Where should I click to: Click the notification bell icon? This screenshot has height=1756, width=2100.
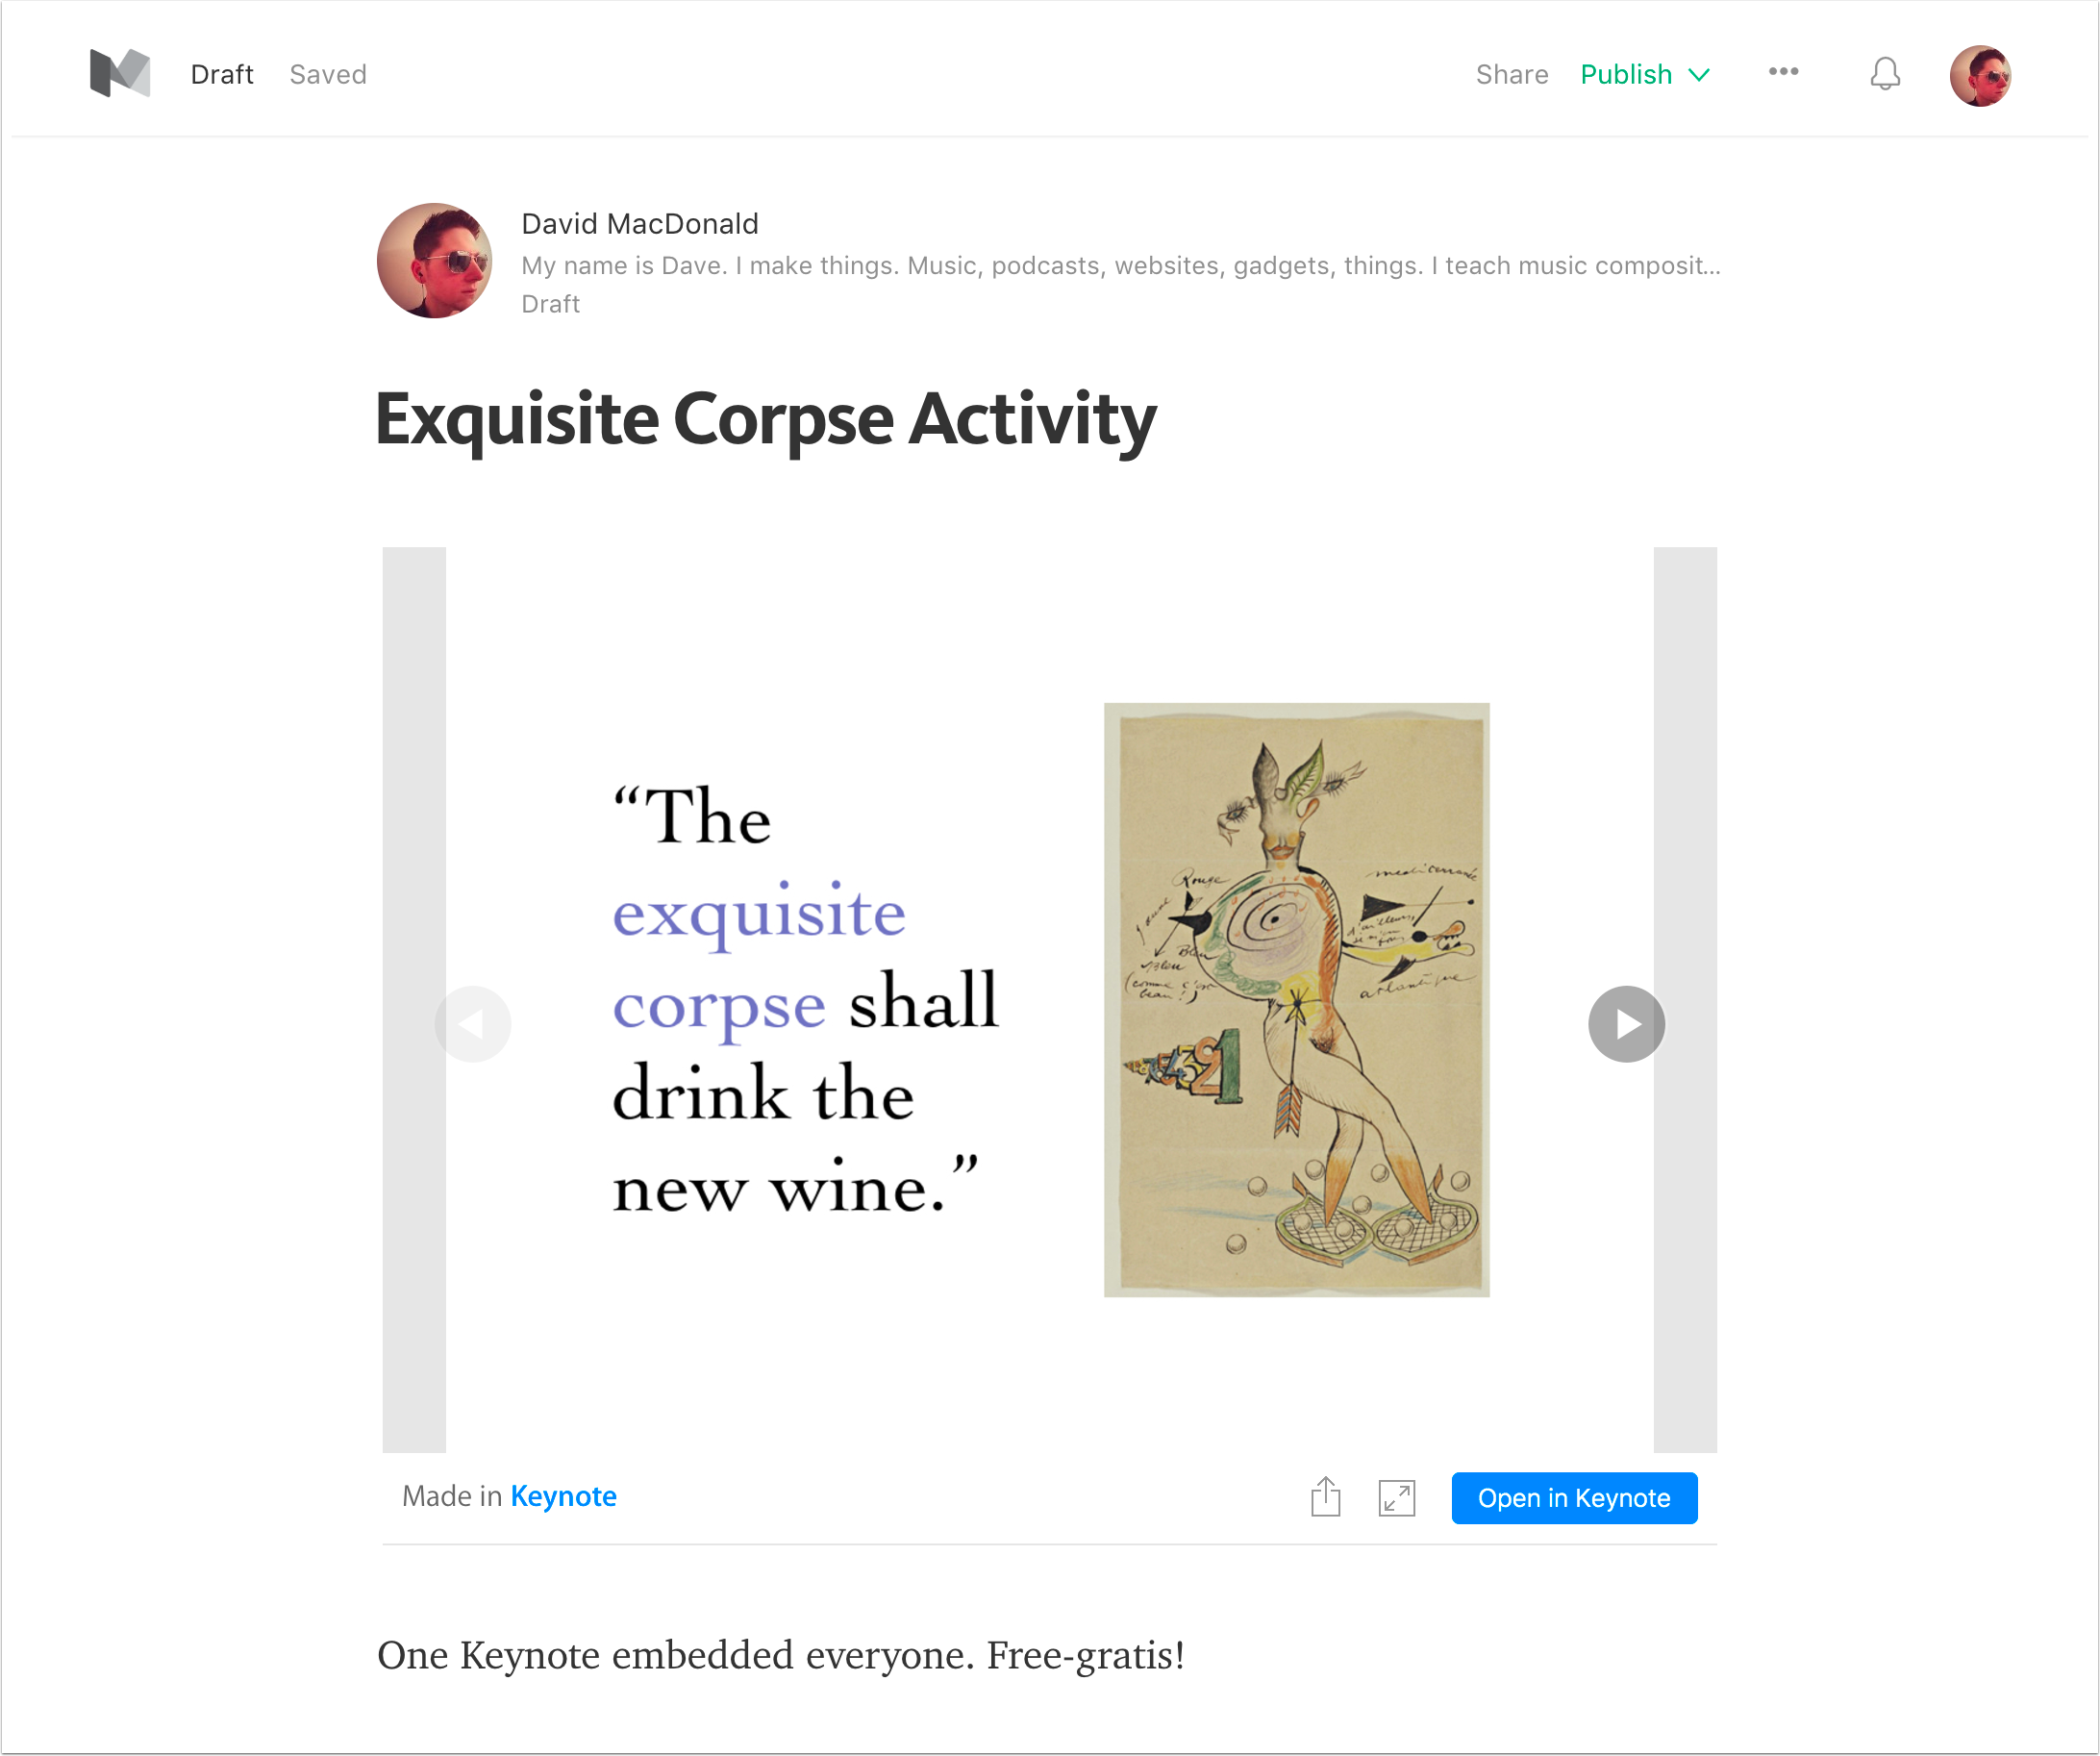[1882, 73]
